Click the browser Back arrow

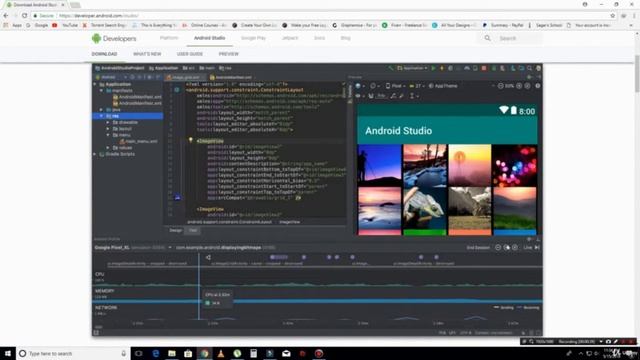point(6,16)
